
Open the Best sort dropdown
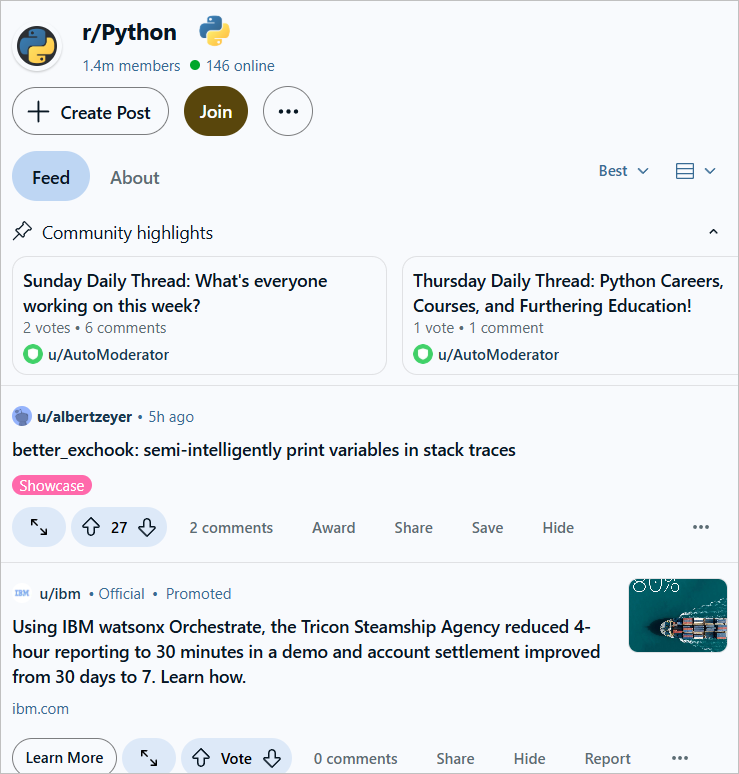pos(623,171)
